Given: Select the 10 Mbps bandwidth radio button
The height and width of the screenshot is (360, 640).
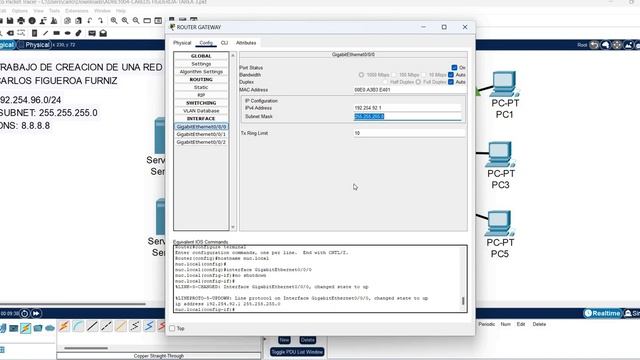Looking at the screenshot, I should coord(424,75).
